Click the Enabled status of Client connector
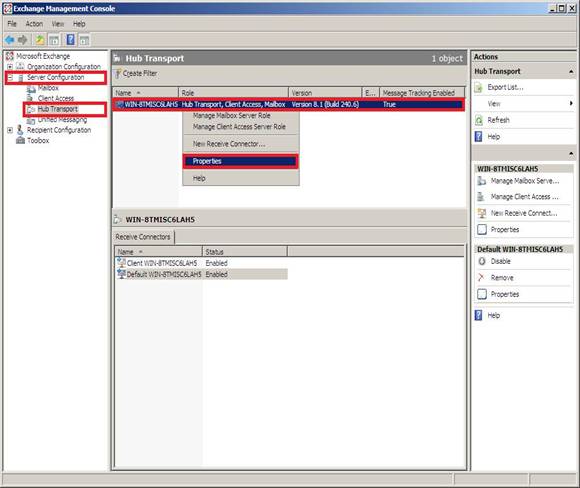 point(217,263)
